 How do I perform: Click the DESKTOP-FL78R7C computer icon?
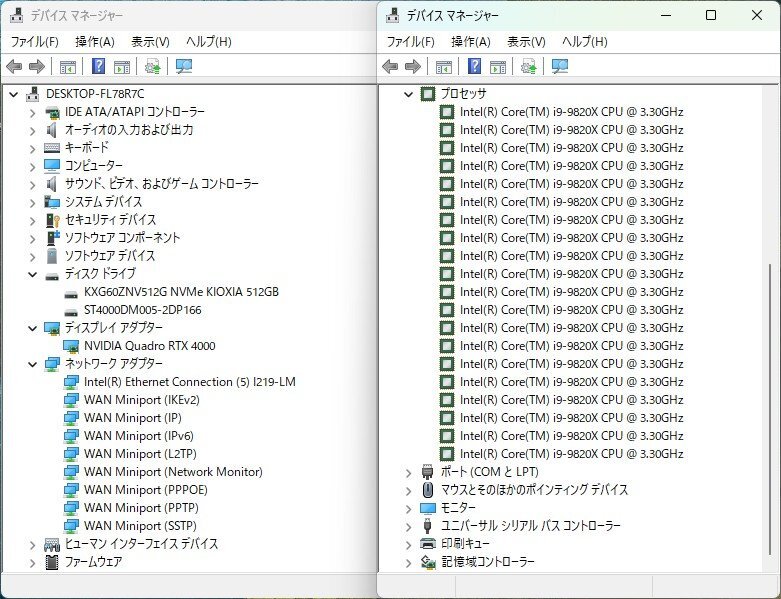33,94
